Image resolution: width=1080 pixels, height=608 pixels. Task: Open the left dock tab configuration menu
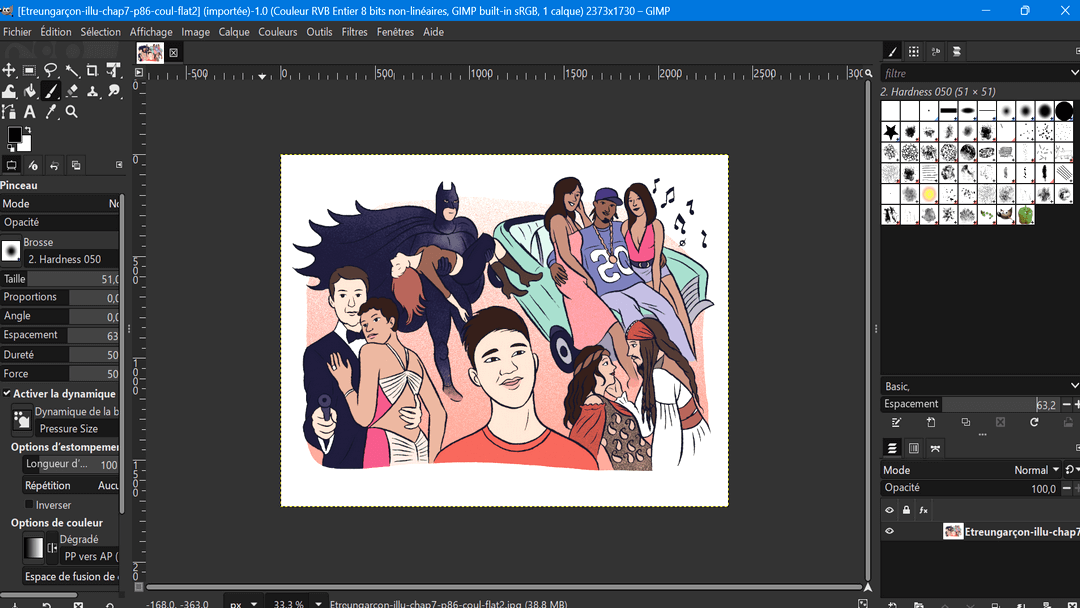[x=119, y=165]
